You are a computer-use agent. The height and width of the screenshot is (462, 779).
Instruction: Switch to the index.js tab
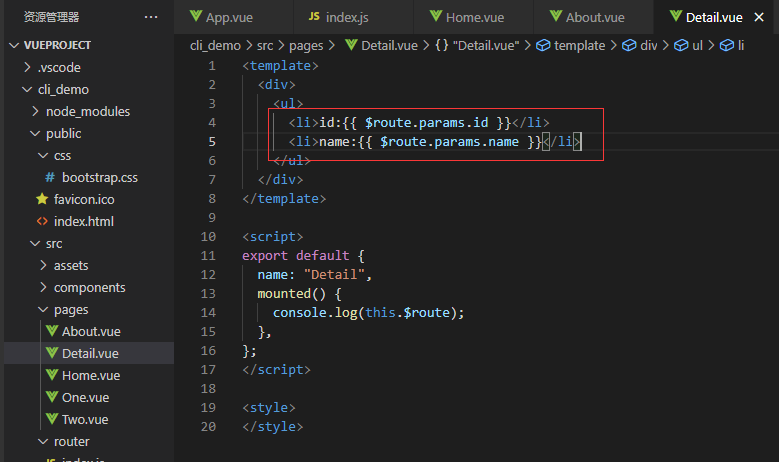pos(353,17)
